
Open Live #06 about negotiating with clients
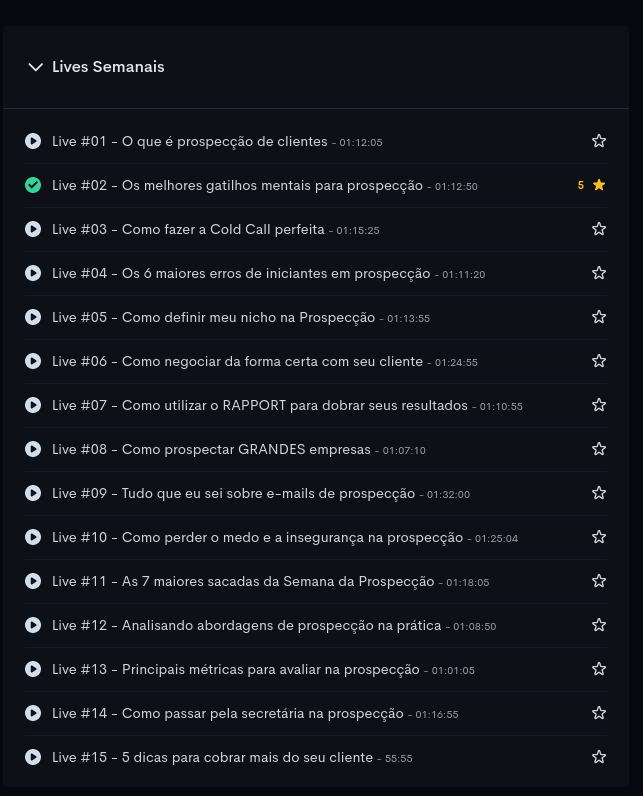click(237, 361)
